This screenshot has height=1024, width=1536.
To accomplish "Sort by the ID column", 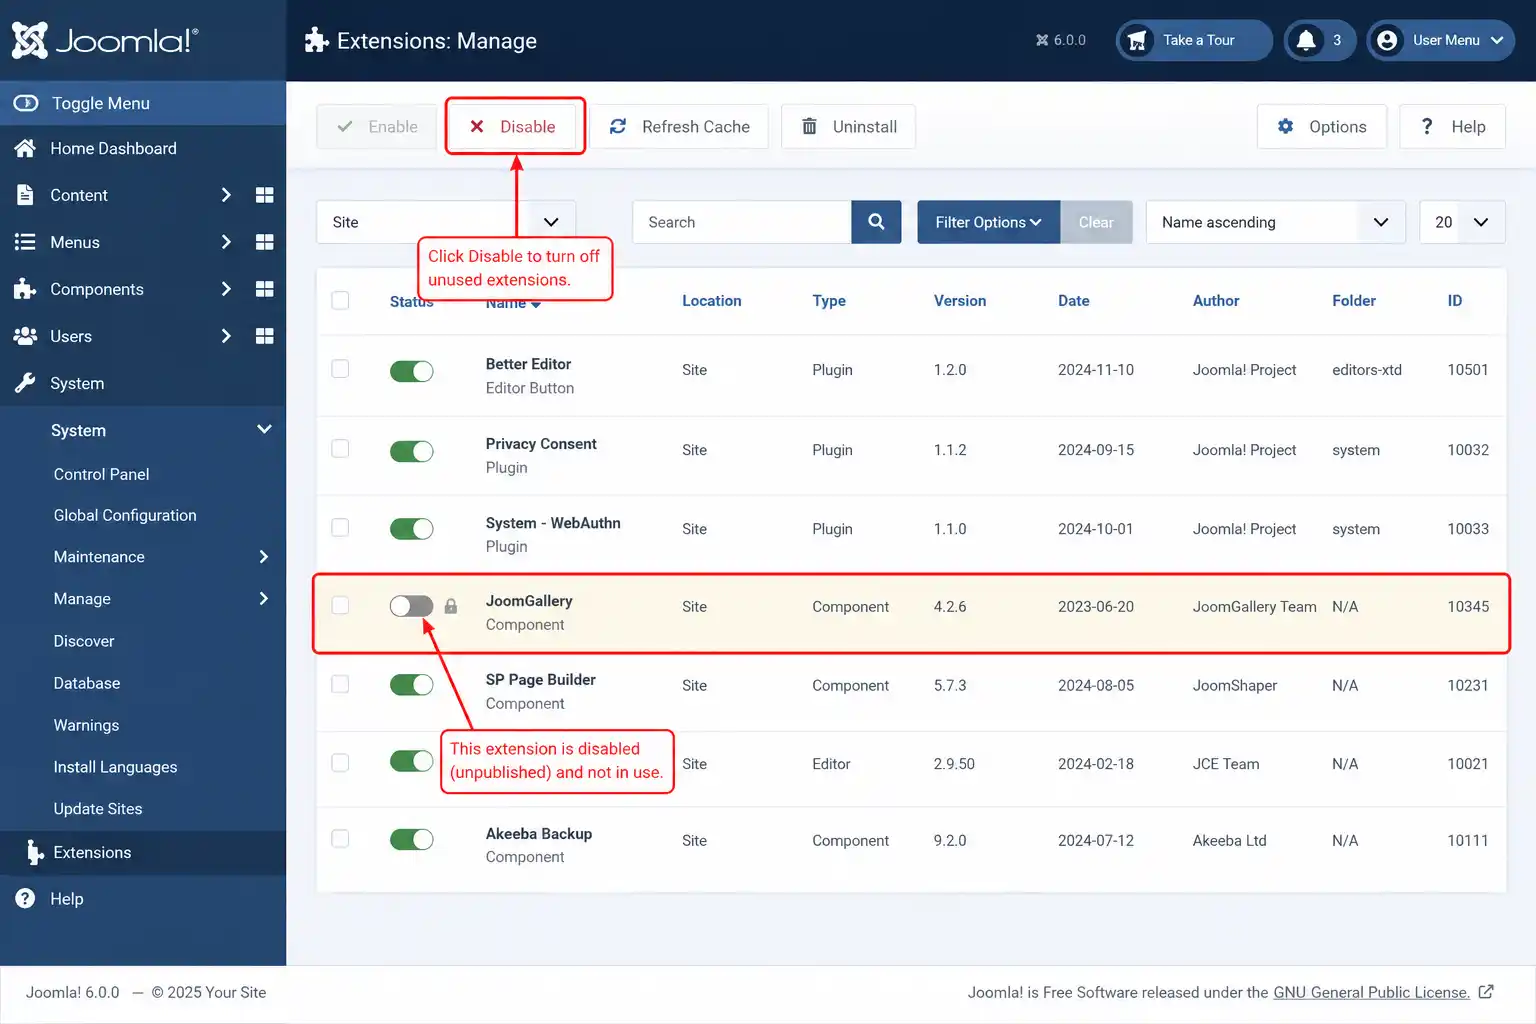I will point(1455,300).
